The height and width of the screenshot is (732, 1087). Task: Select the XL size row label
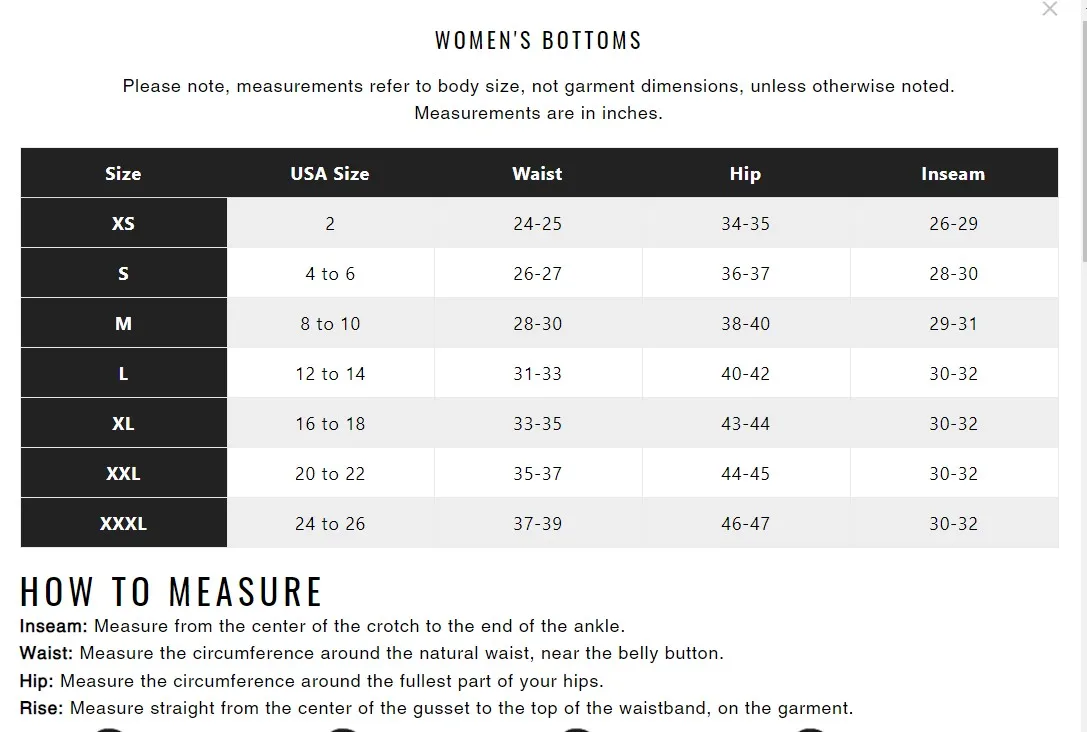pos(123,423)
